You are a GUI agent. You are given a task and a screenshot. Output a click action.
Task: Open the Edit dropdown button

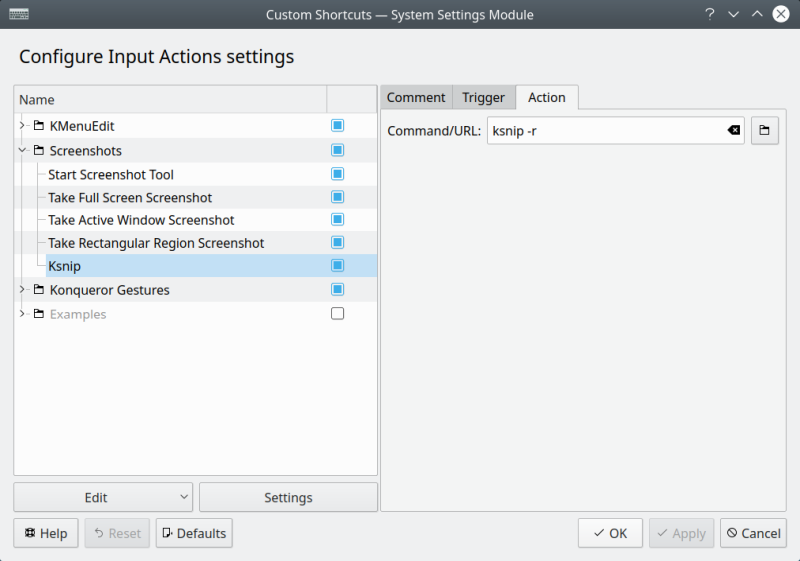click(103, 497)
